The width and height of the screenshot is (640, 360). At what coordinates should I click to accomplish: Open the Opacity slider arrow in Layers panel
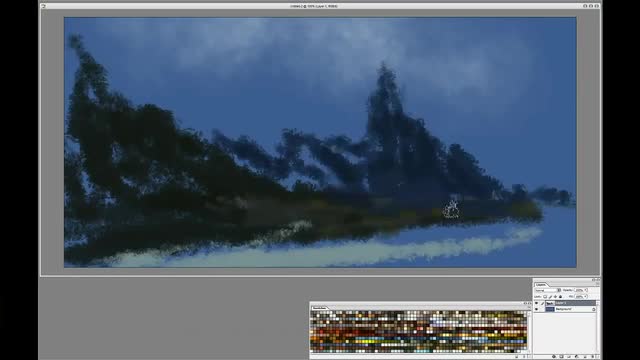click(x=585, y=290)
